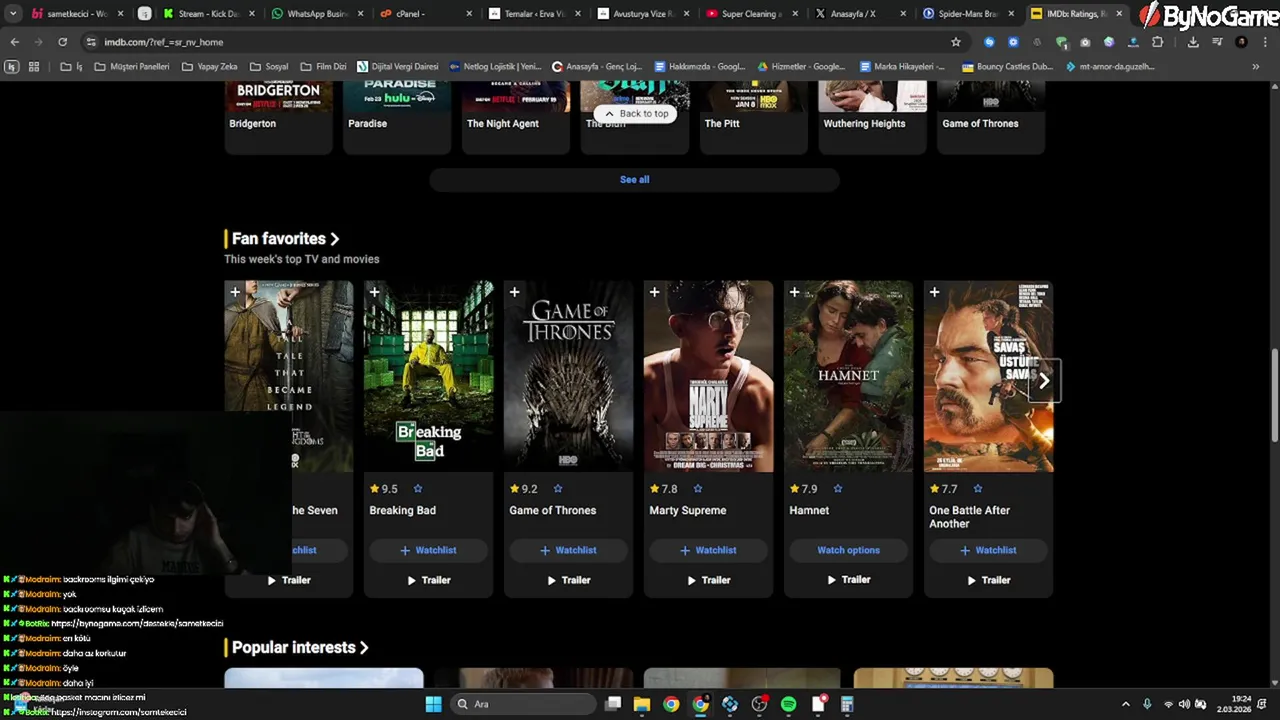This screenshot has width=1280, height=720.
Task: Open the Windows Start menu
Action: (x=433, y=704)
